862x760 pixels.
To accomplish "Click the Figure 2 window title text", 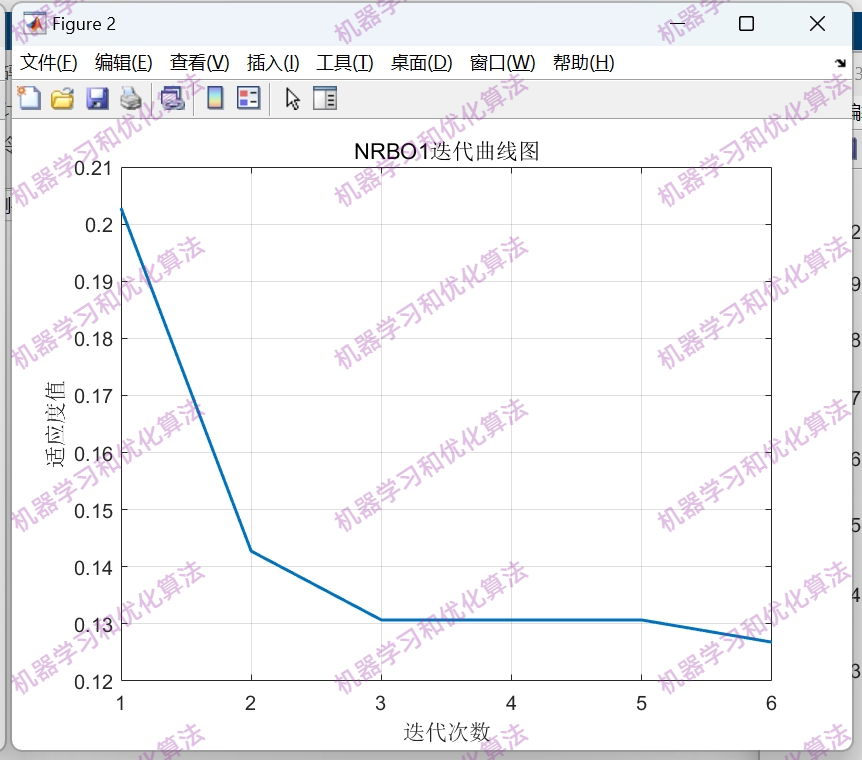I will pos(84,24).
